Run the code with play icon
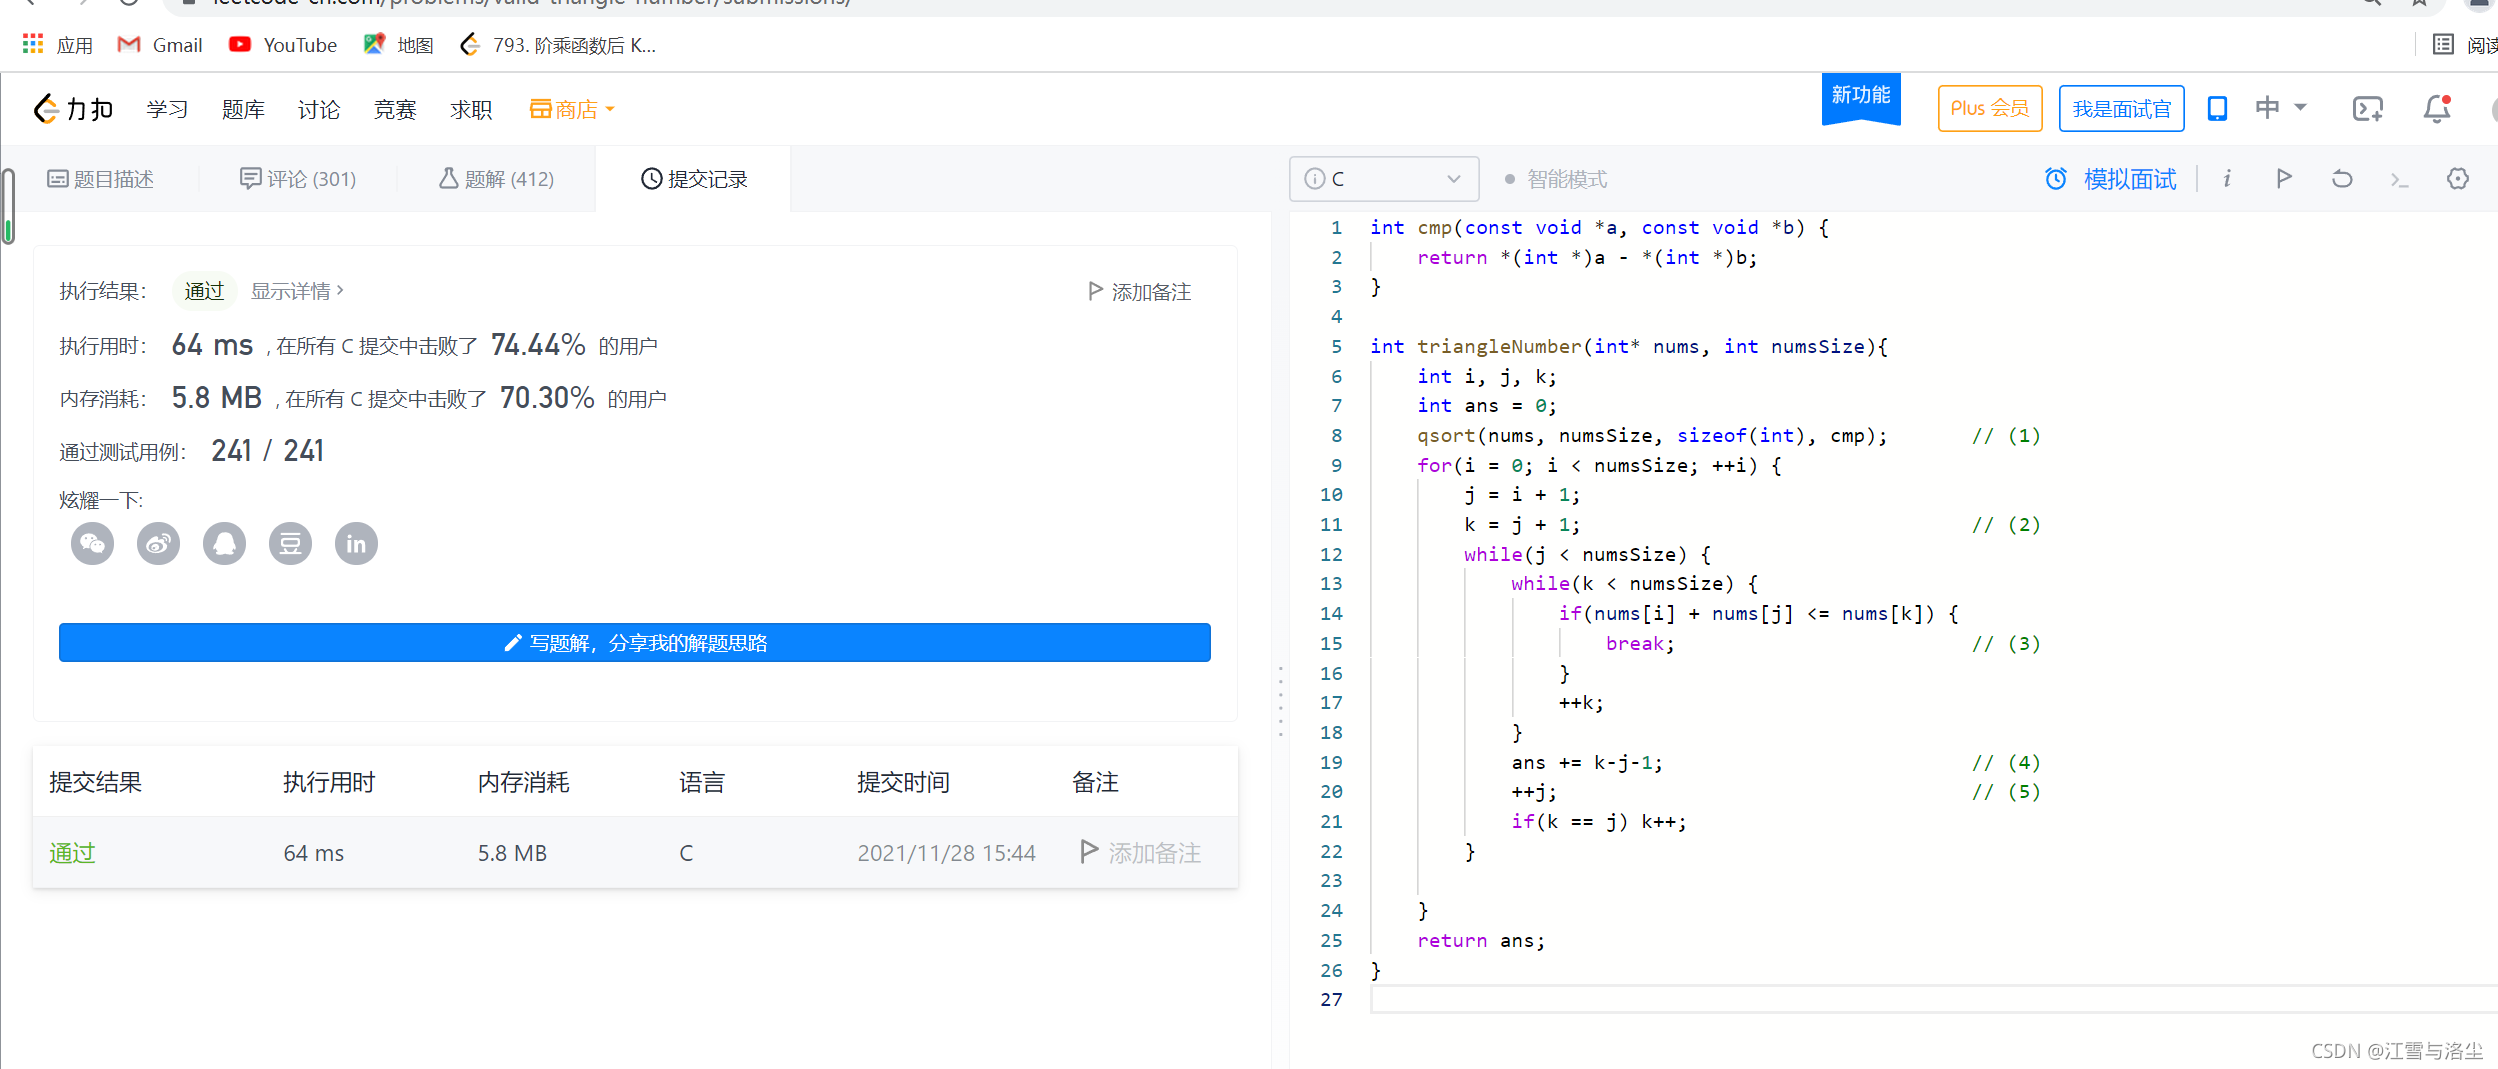This screenshot has height=1069, width=2498. [2284, 179]
